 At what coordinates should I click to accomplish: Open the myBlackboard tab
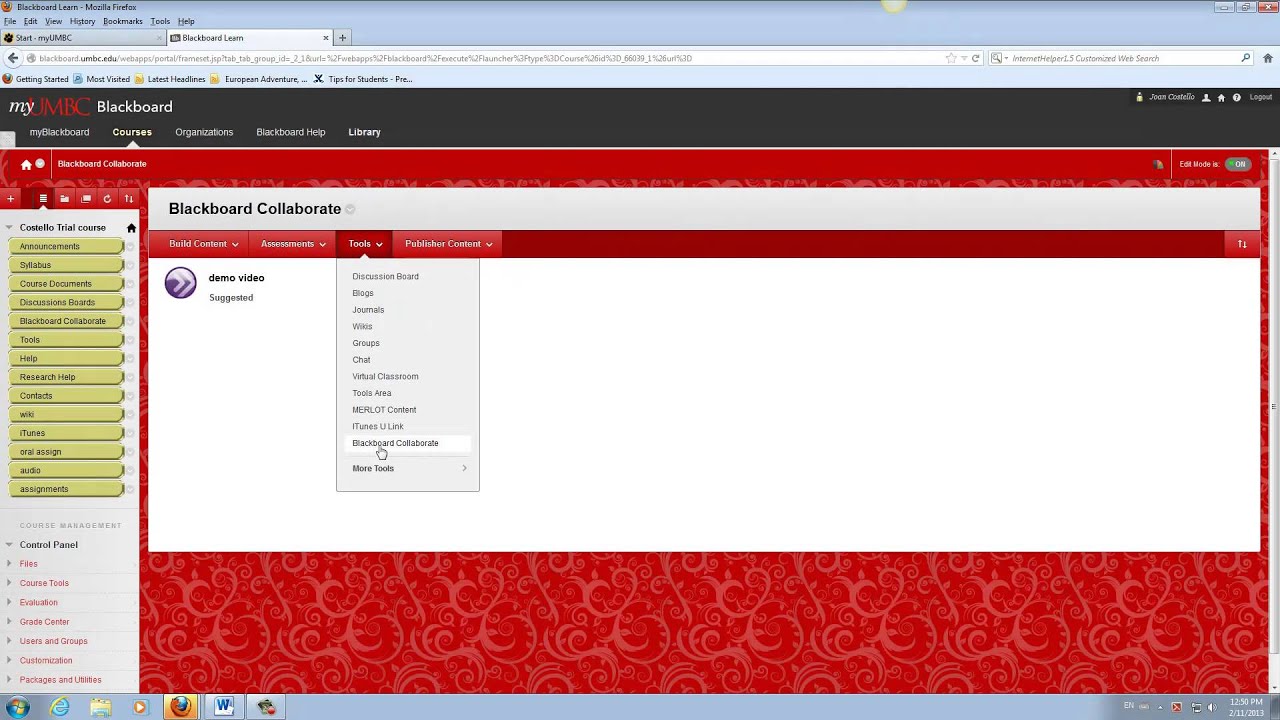point(59,132)
